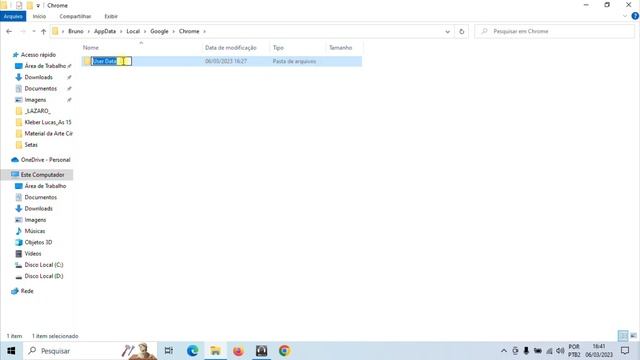This screenshot has width=640, height=360.
Task: Click the User Data rename field
Action: pyautogui.click(x=111, y=61)
